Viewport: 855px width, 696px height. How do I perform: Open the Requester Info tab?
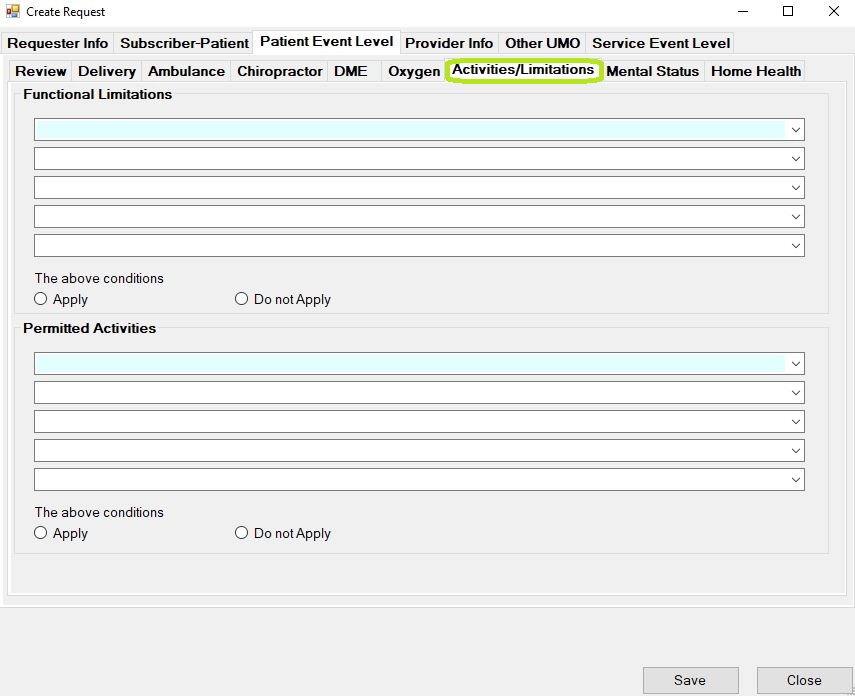[x=58, y=43]
